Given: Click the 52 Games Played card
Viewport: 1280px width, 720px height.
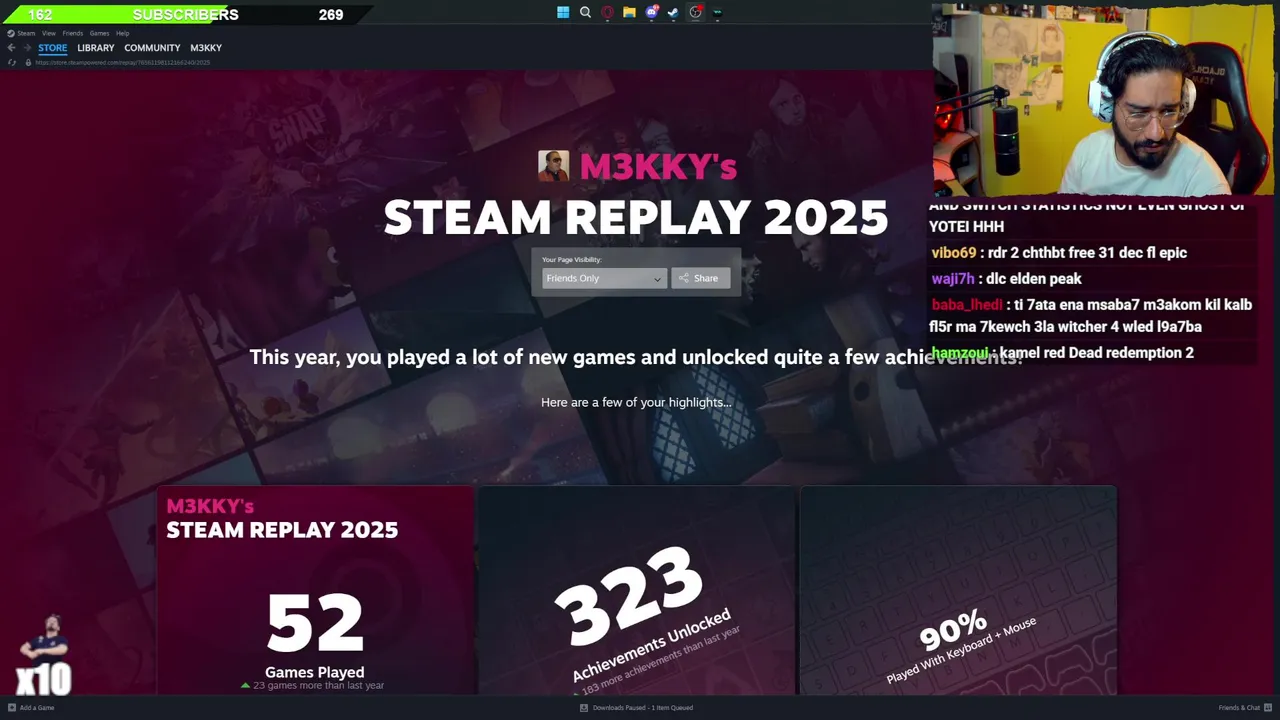Looking at the screenshot, I should (315, 590).
